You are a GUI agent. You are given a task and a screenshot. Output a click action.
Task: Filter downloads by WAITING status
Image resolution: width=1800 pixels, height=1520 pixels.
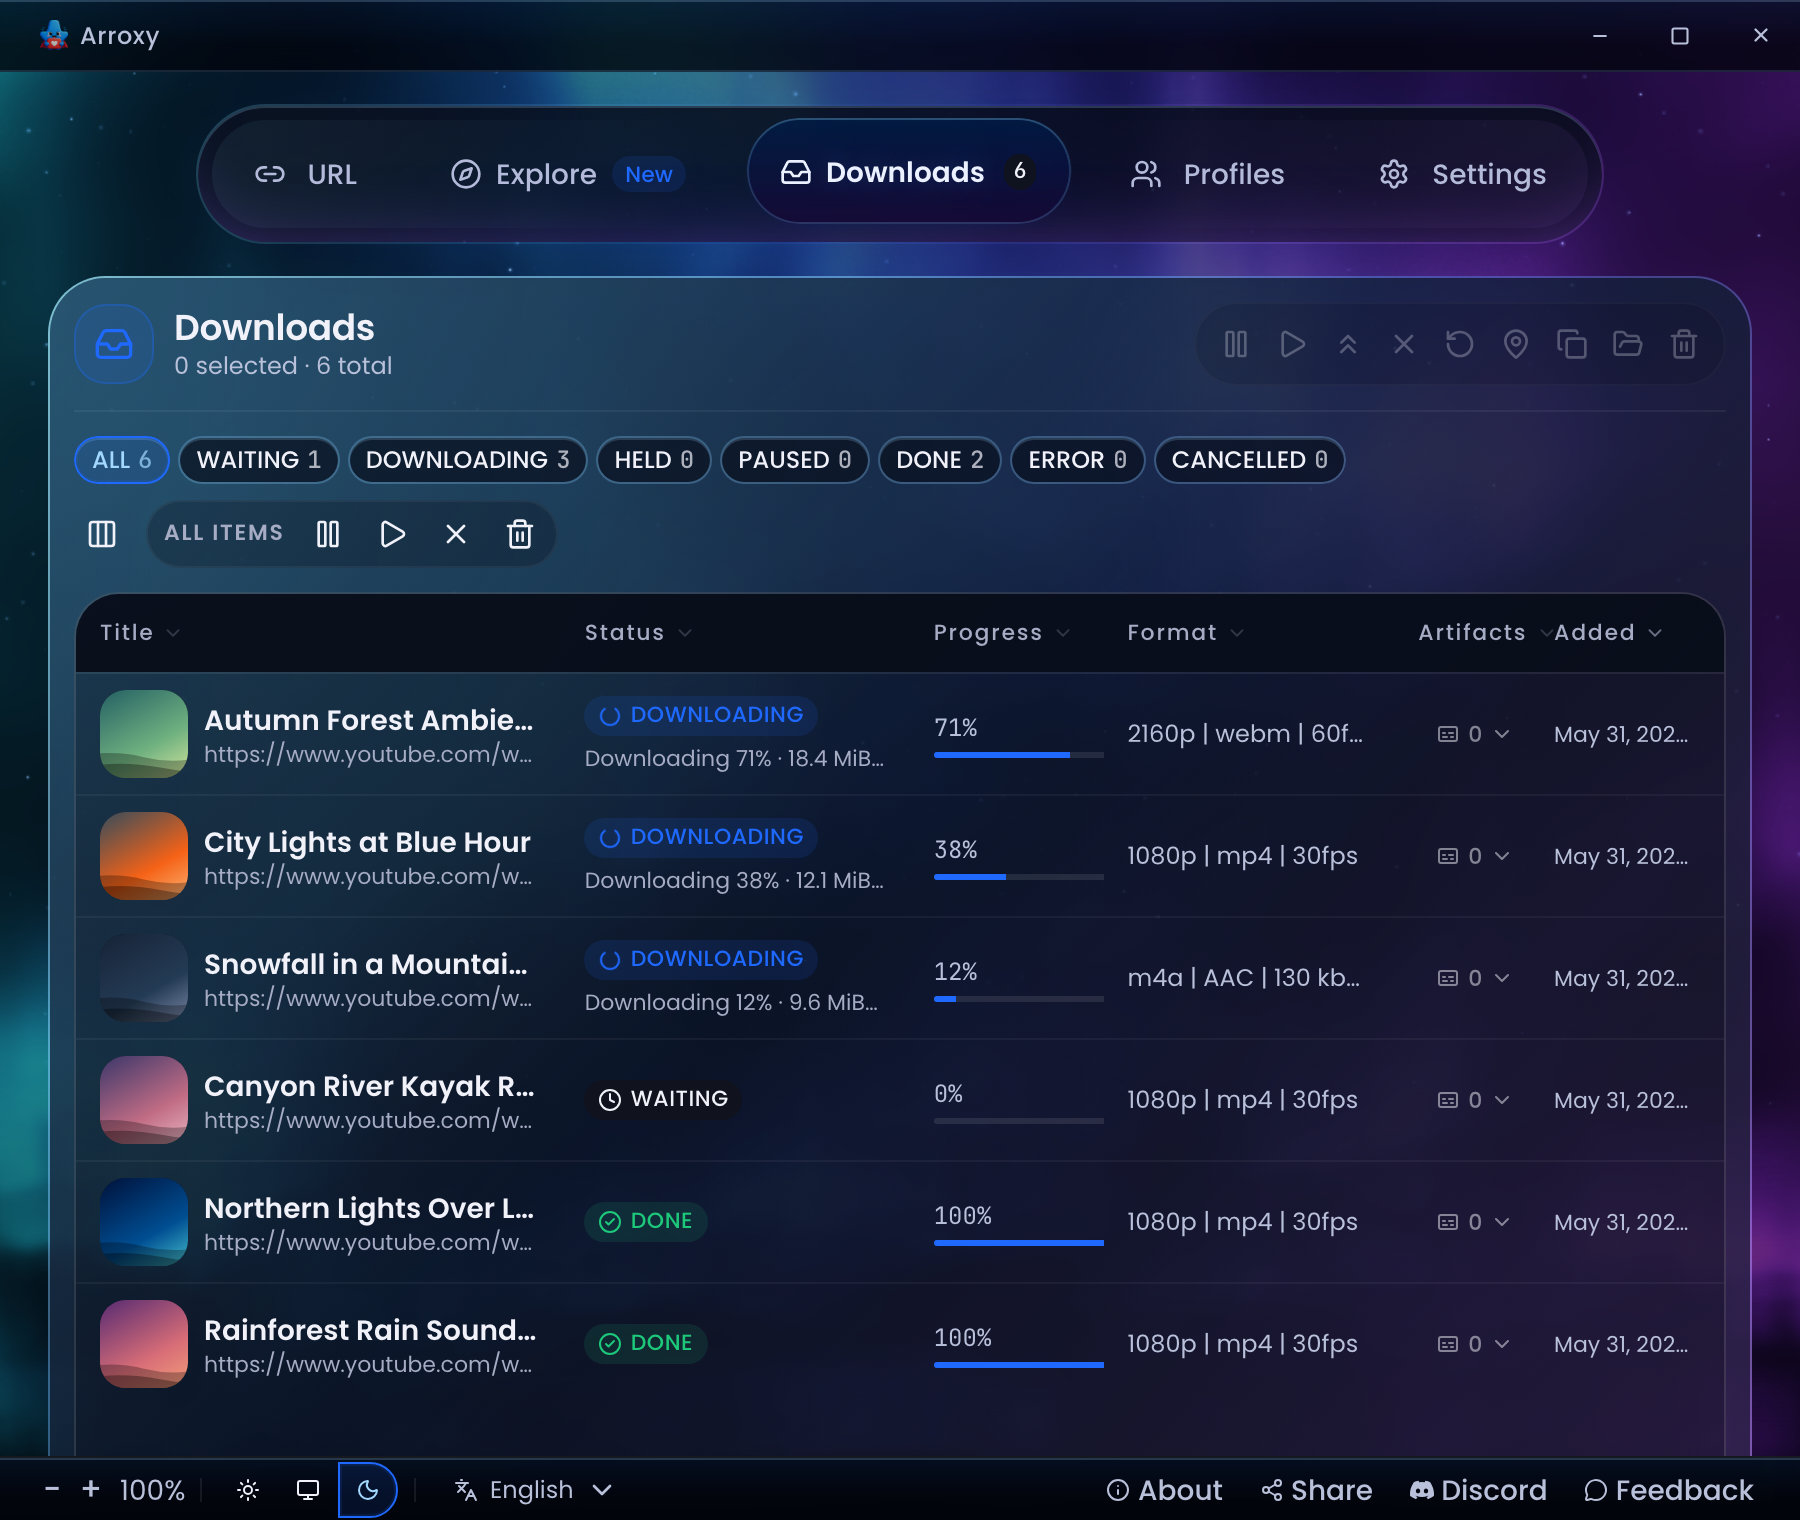pos(259,460)
